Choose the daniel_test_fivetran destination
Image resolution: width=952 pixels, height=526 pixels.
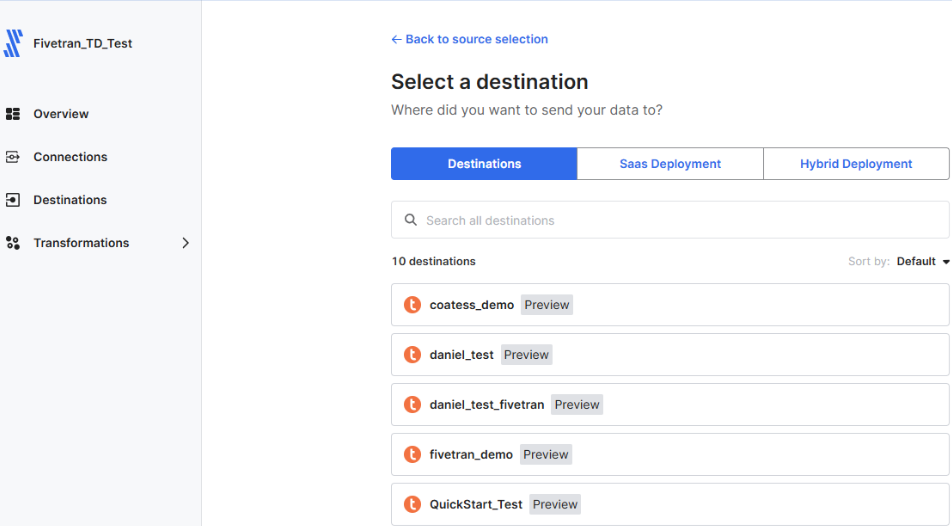[x=487, y=405]
